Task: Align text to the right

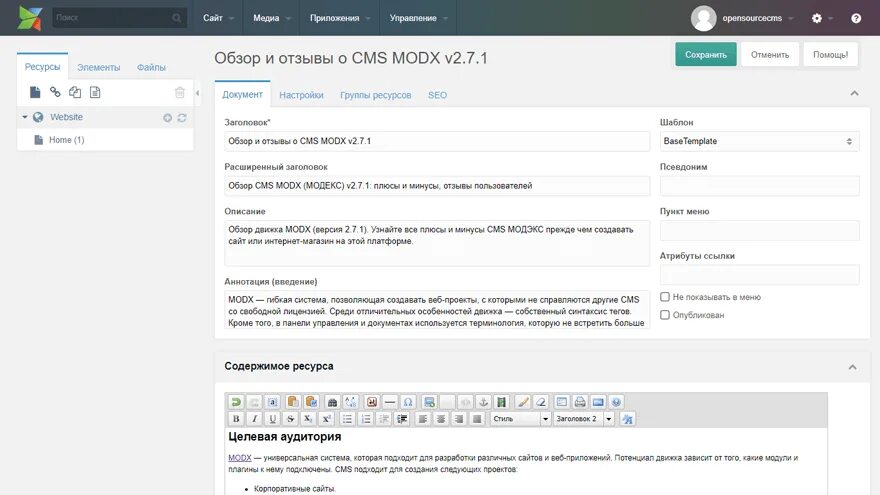Action: (459, 419)
